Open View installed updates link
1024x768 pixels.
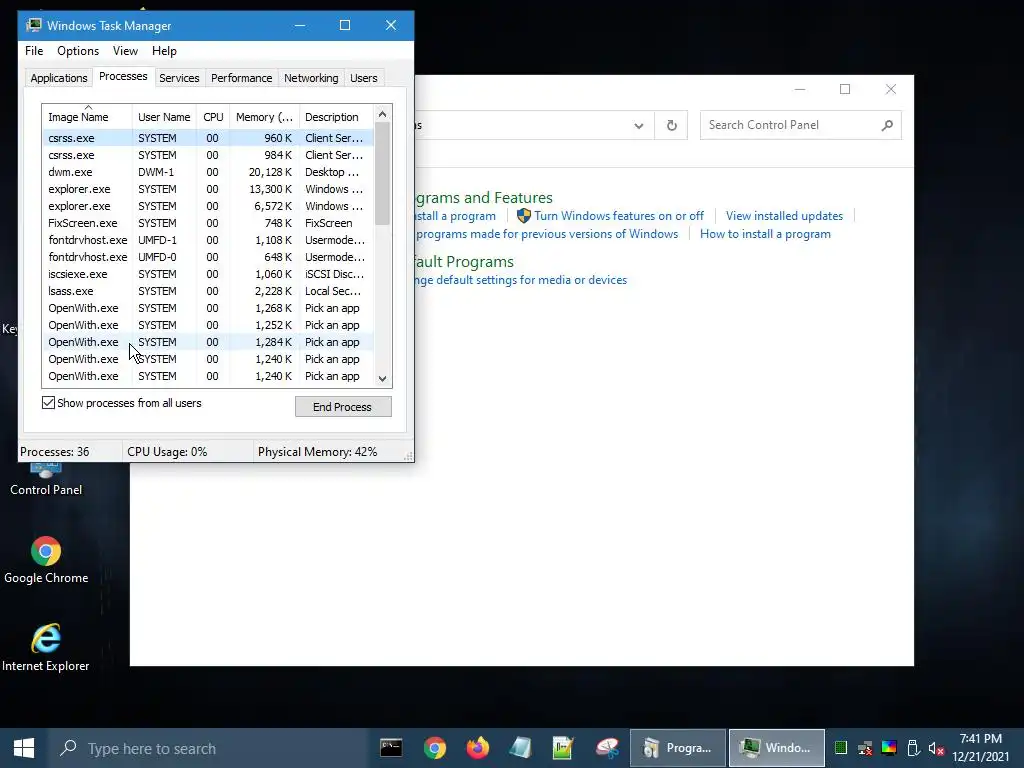click(x=784, y=216)
